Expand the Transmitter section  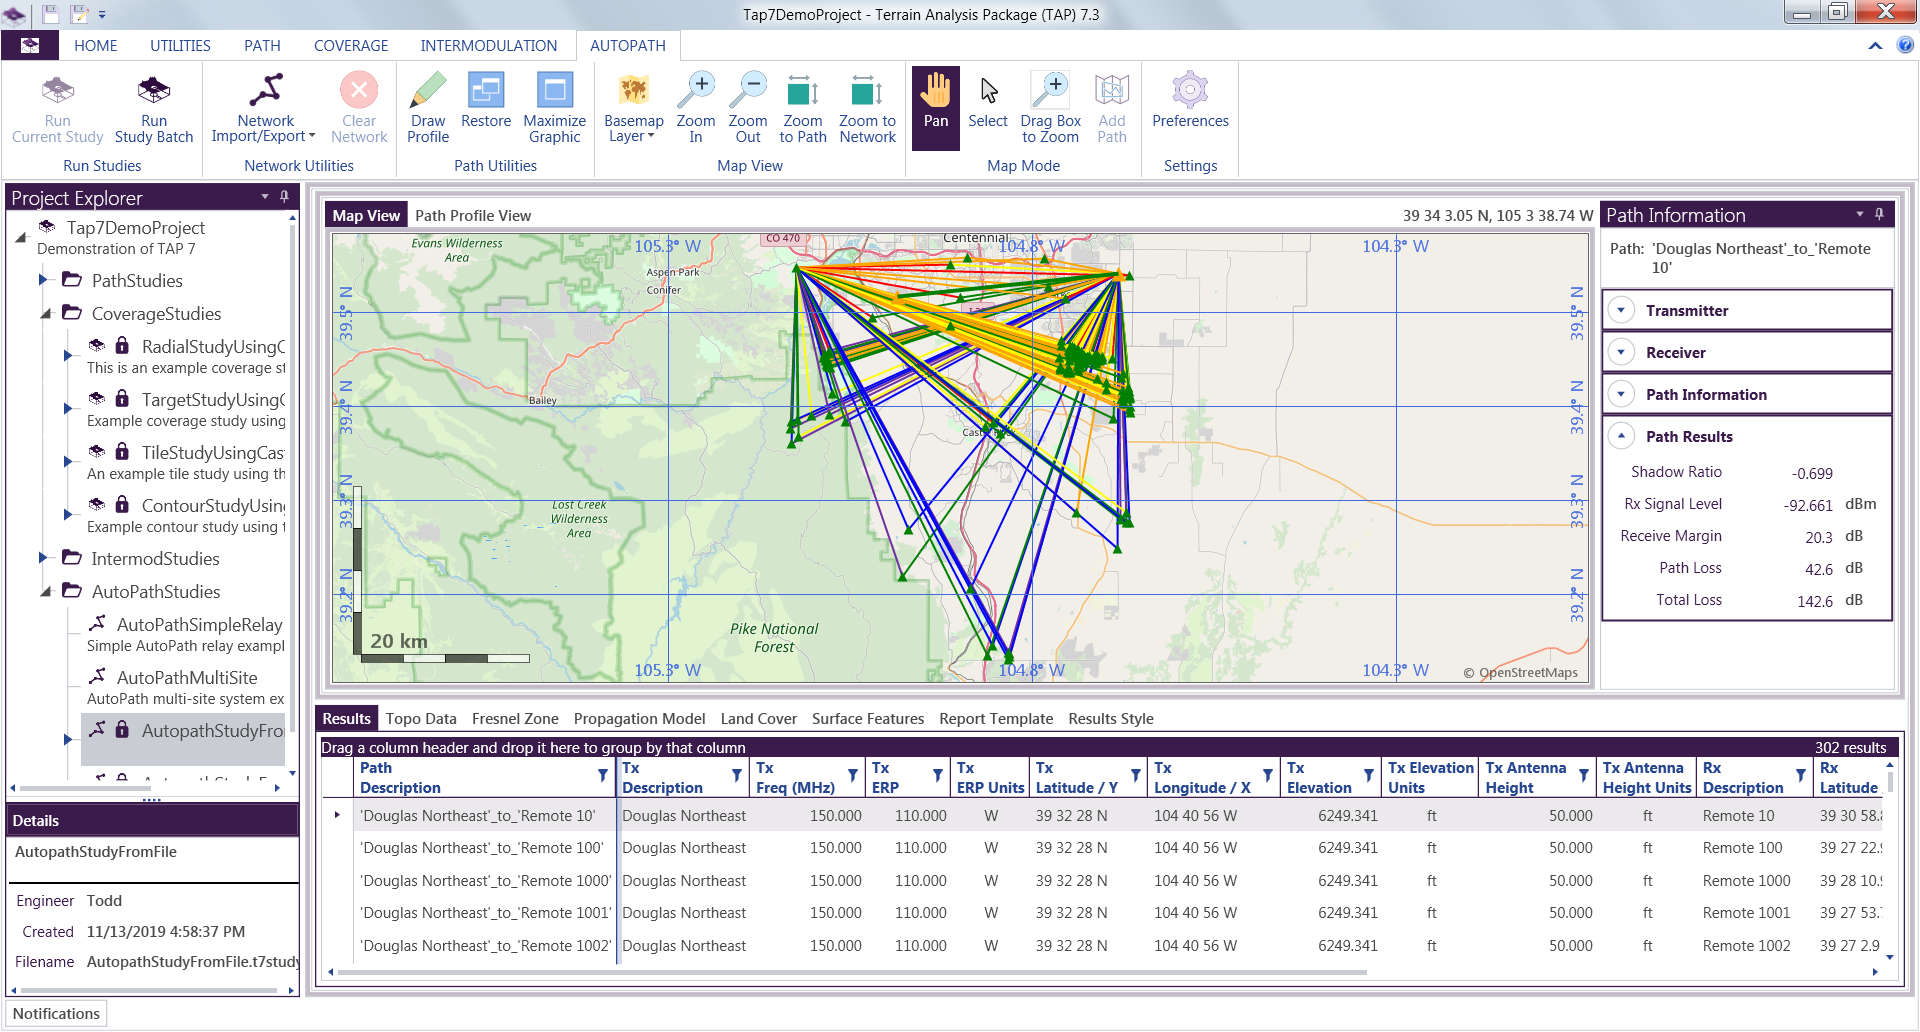pyautogui.click(x=1622, y=310)
